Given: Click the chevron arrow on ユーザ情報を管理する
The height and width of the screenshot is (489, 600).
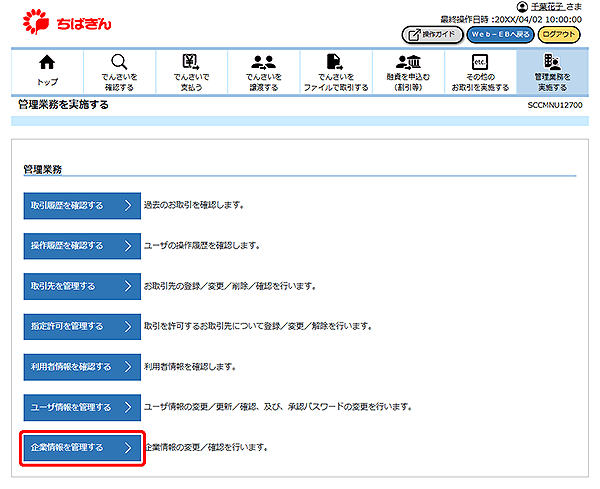Looking at the screenshot, I should pyautogui.click(x=128, y=408).
